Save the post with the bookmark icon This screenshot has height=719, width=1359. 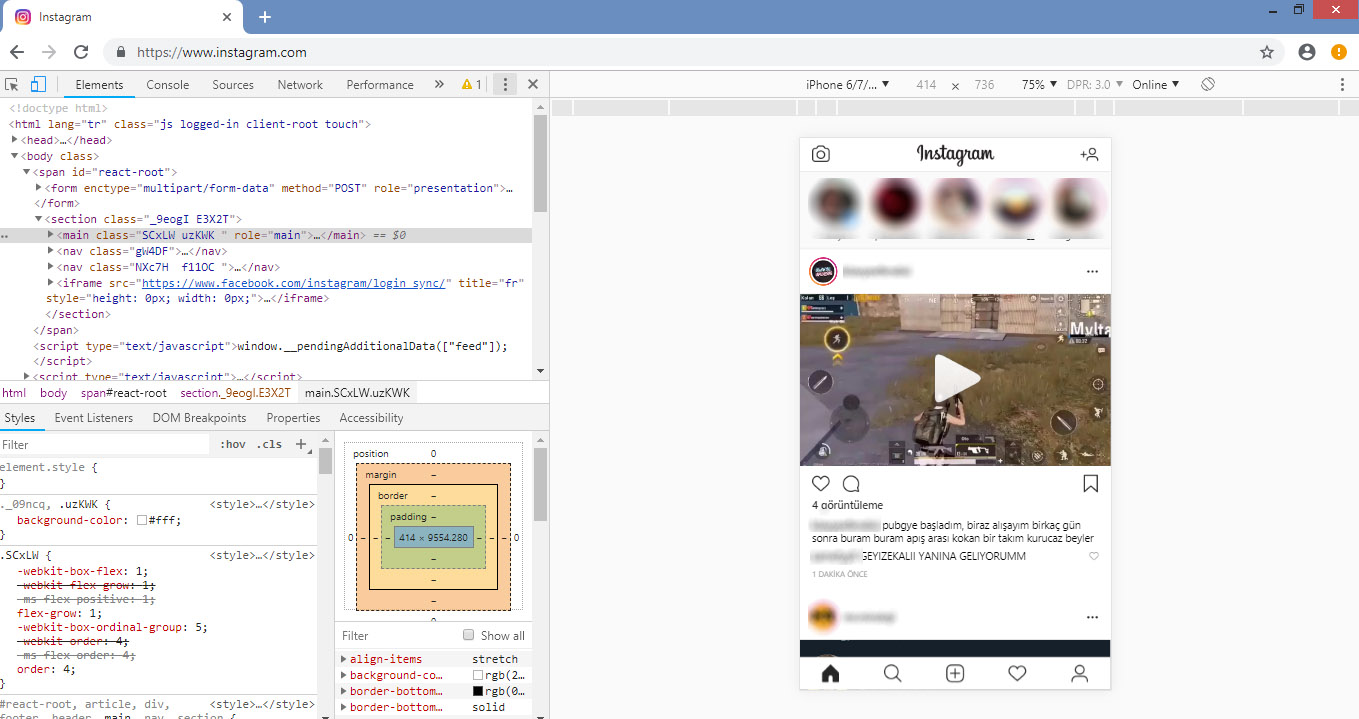[x=1091, y=484]
